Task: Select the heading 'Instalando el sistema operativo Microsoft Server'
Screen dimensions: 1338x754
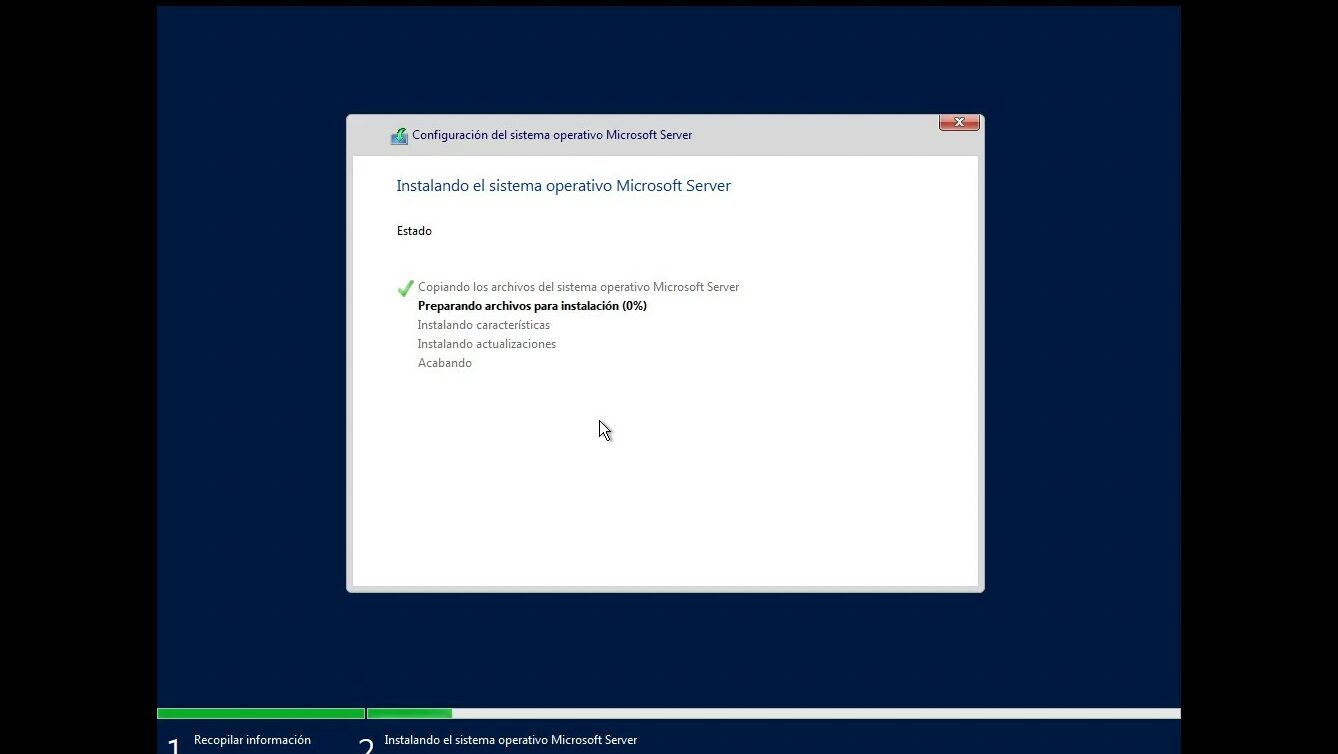Action: click(x=563, y=186)
